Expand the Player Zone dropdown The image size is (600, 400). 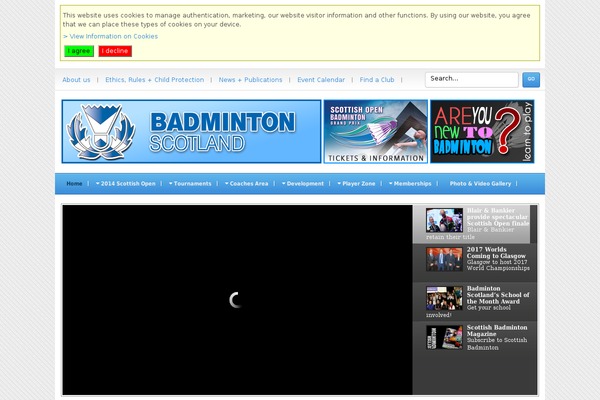point(356,184)
